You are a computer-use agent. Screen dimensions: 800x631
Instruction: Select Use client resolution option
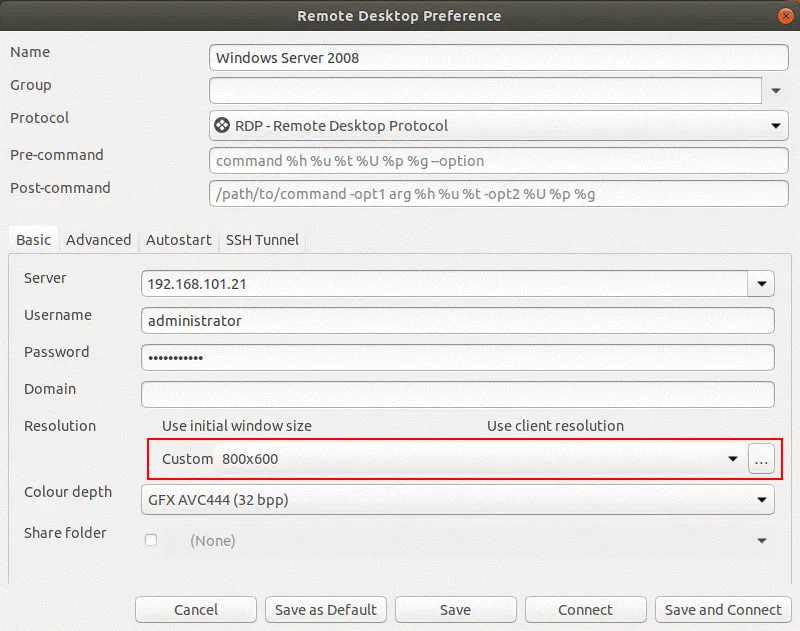point(555,426)
